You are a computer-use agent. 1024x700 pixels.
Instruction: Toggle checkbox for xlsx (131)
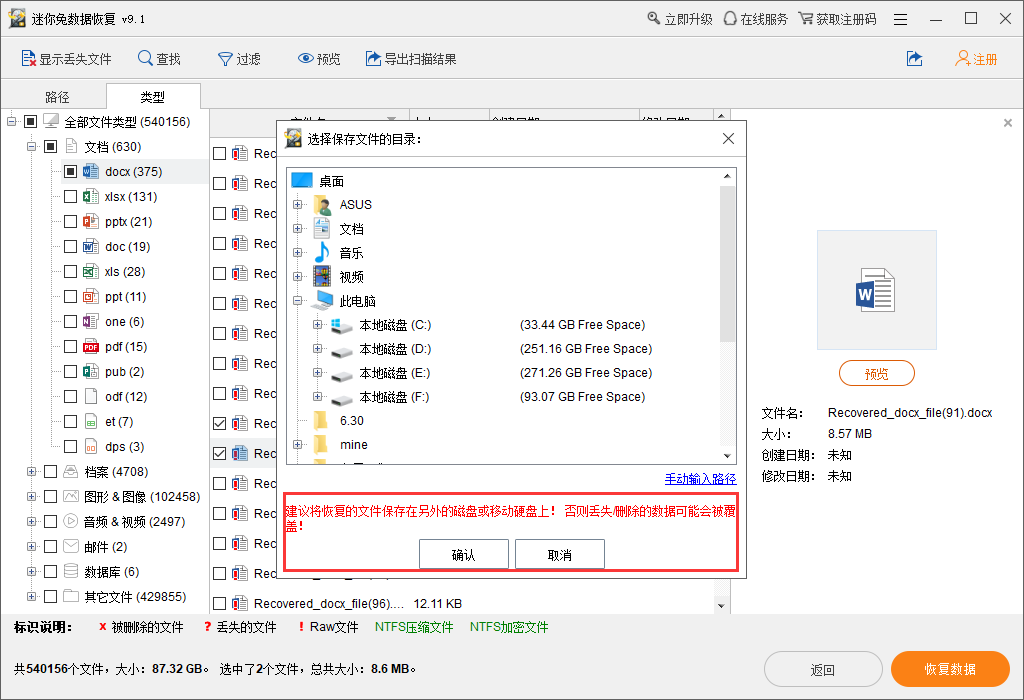tap(71, 197)
